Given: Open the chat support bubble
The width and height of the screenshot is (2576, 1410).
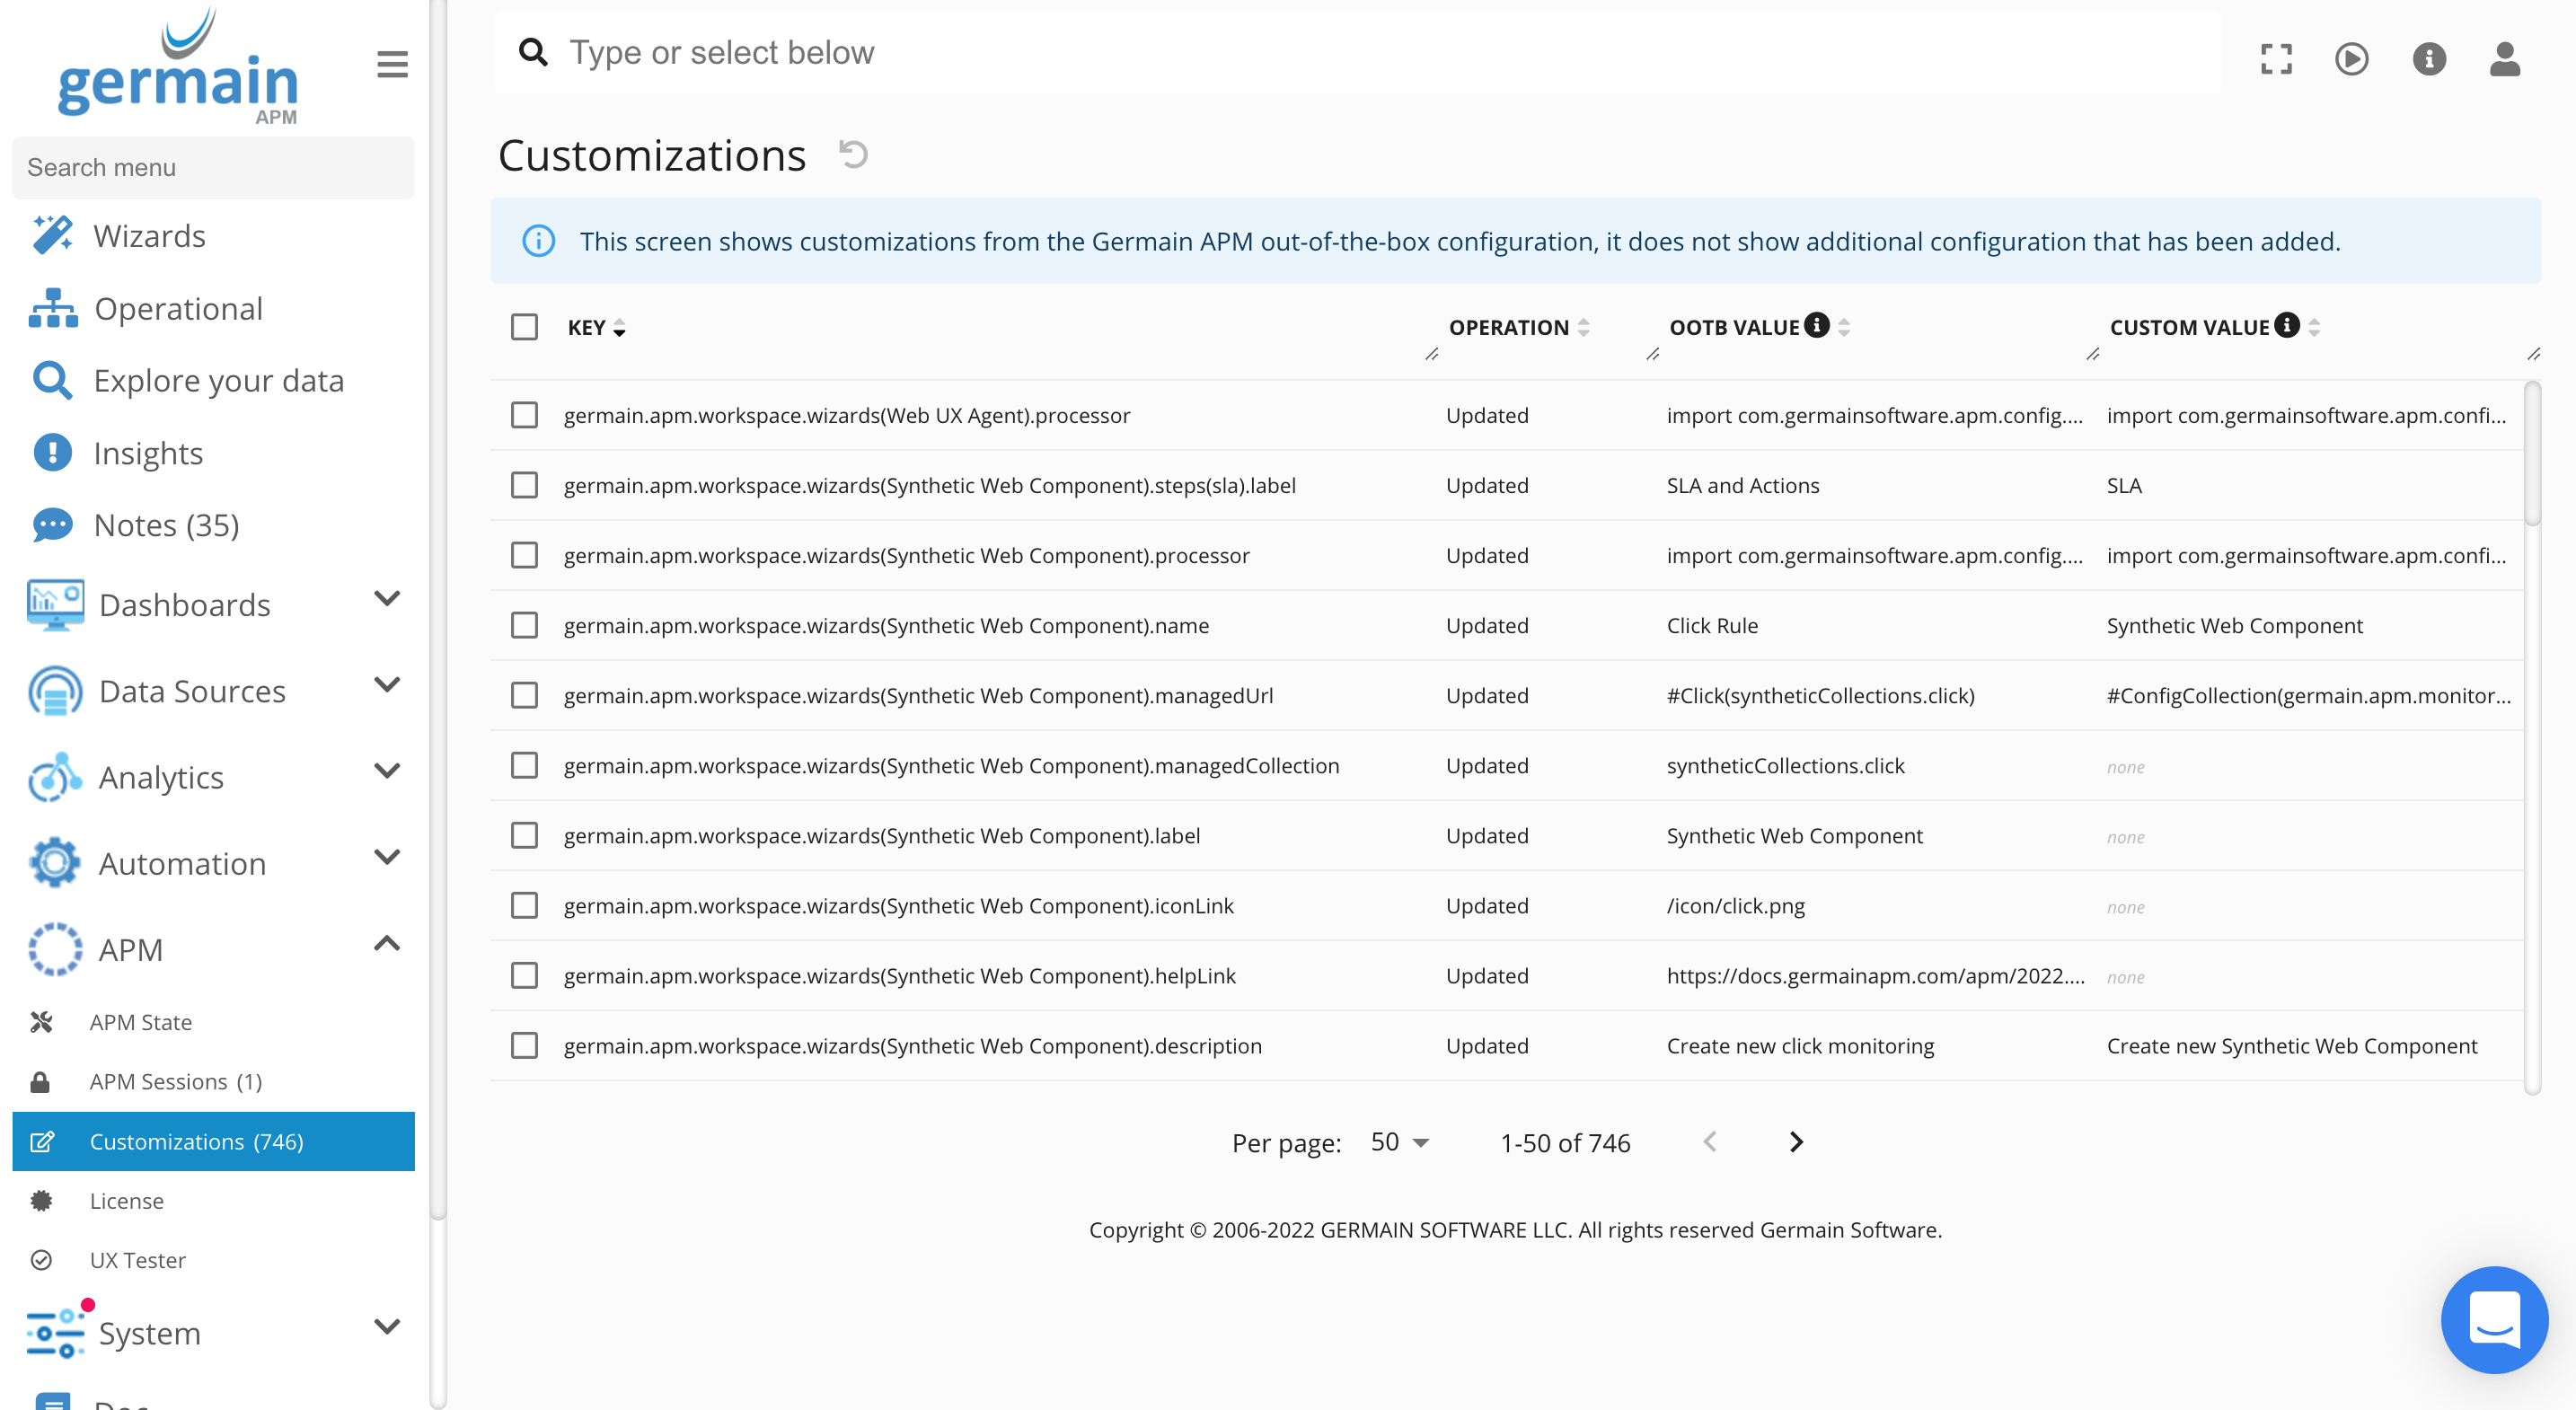Looking at the screenshot, I should tap(2493, 1319).
